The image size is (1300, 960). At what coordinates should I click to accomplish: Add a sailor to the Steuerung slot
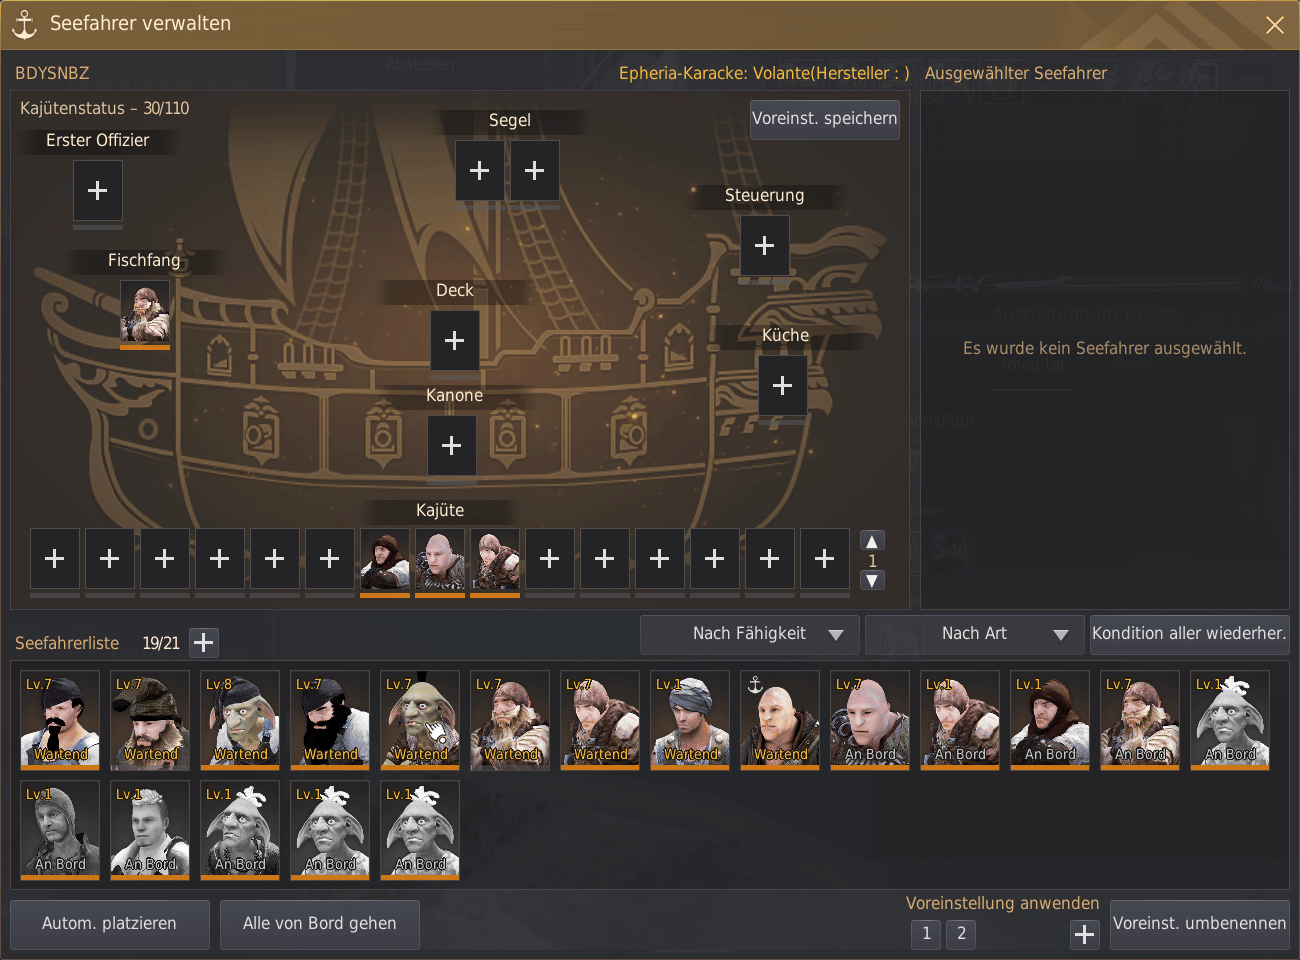pos(765,245)
